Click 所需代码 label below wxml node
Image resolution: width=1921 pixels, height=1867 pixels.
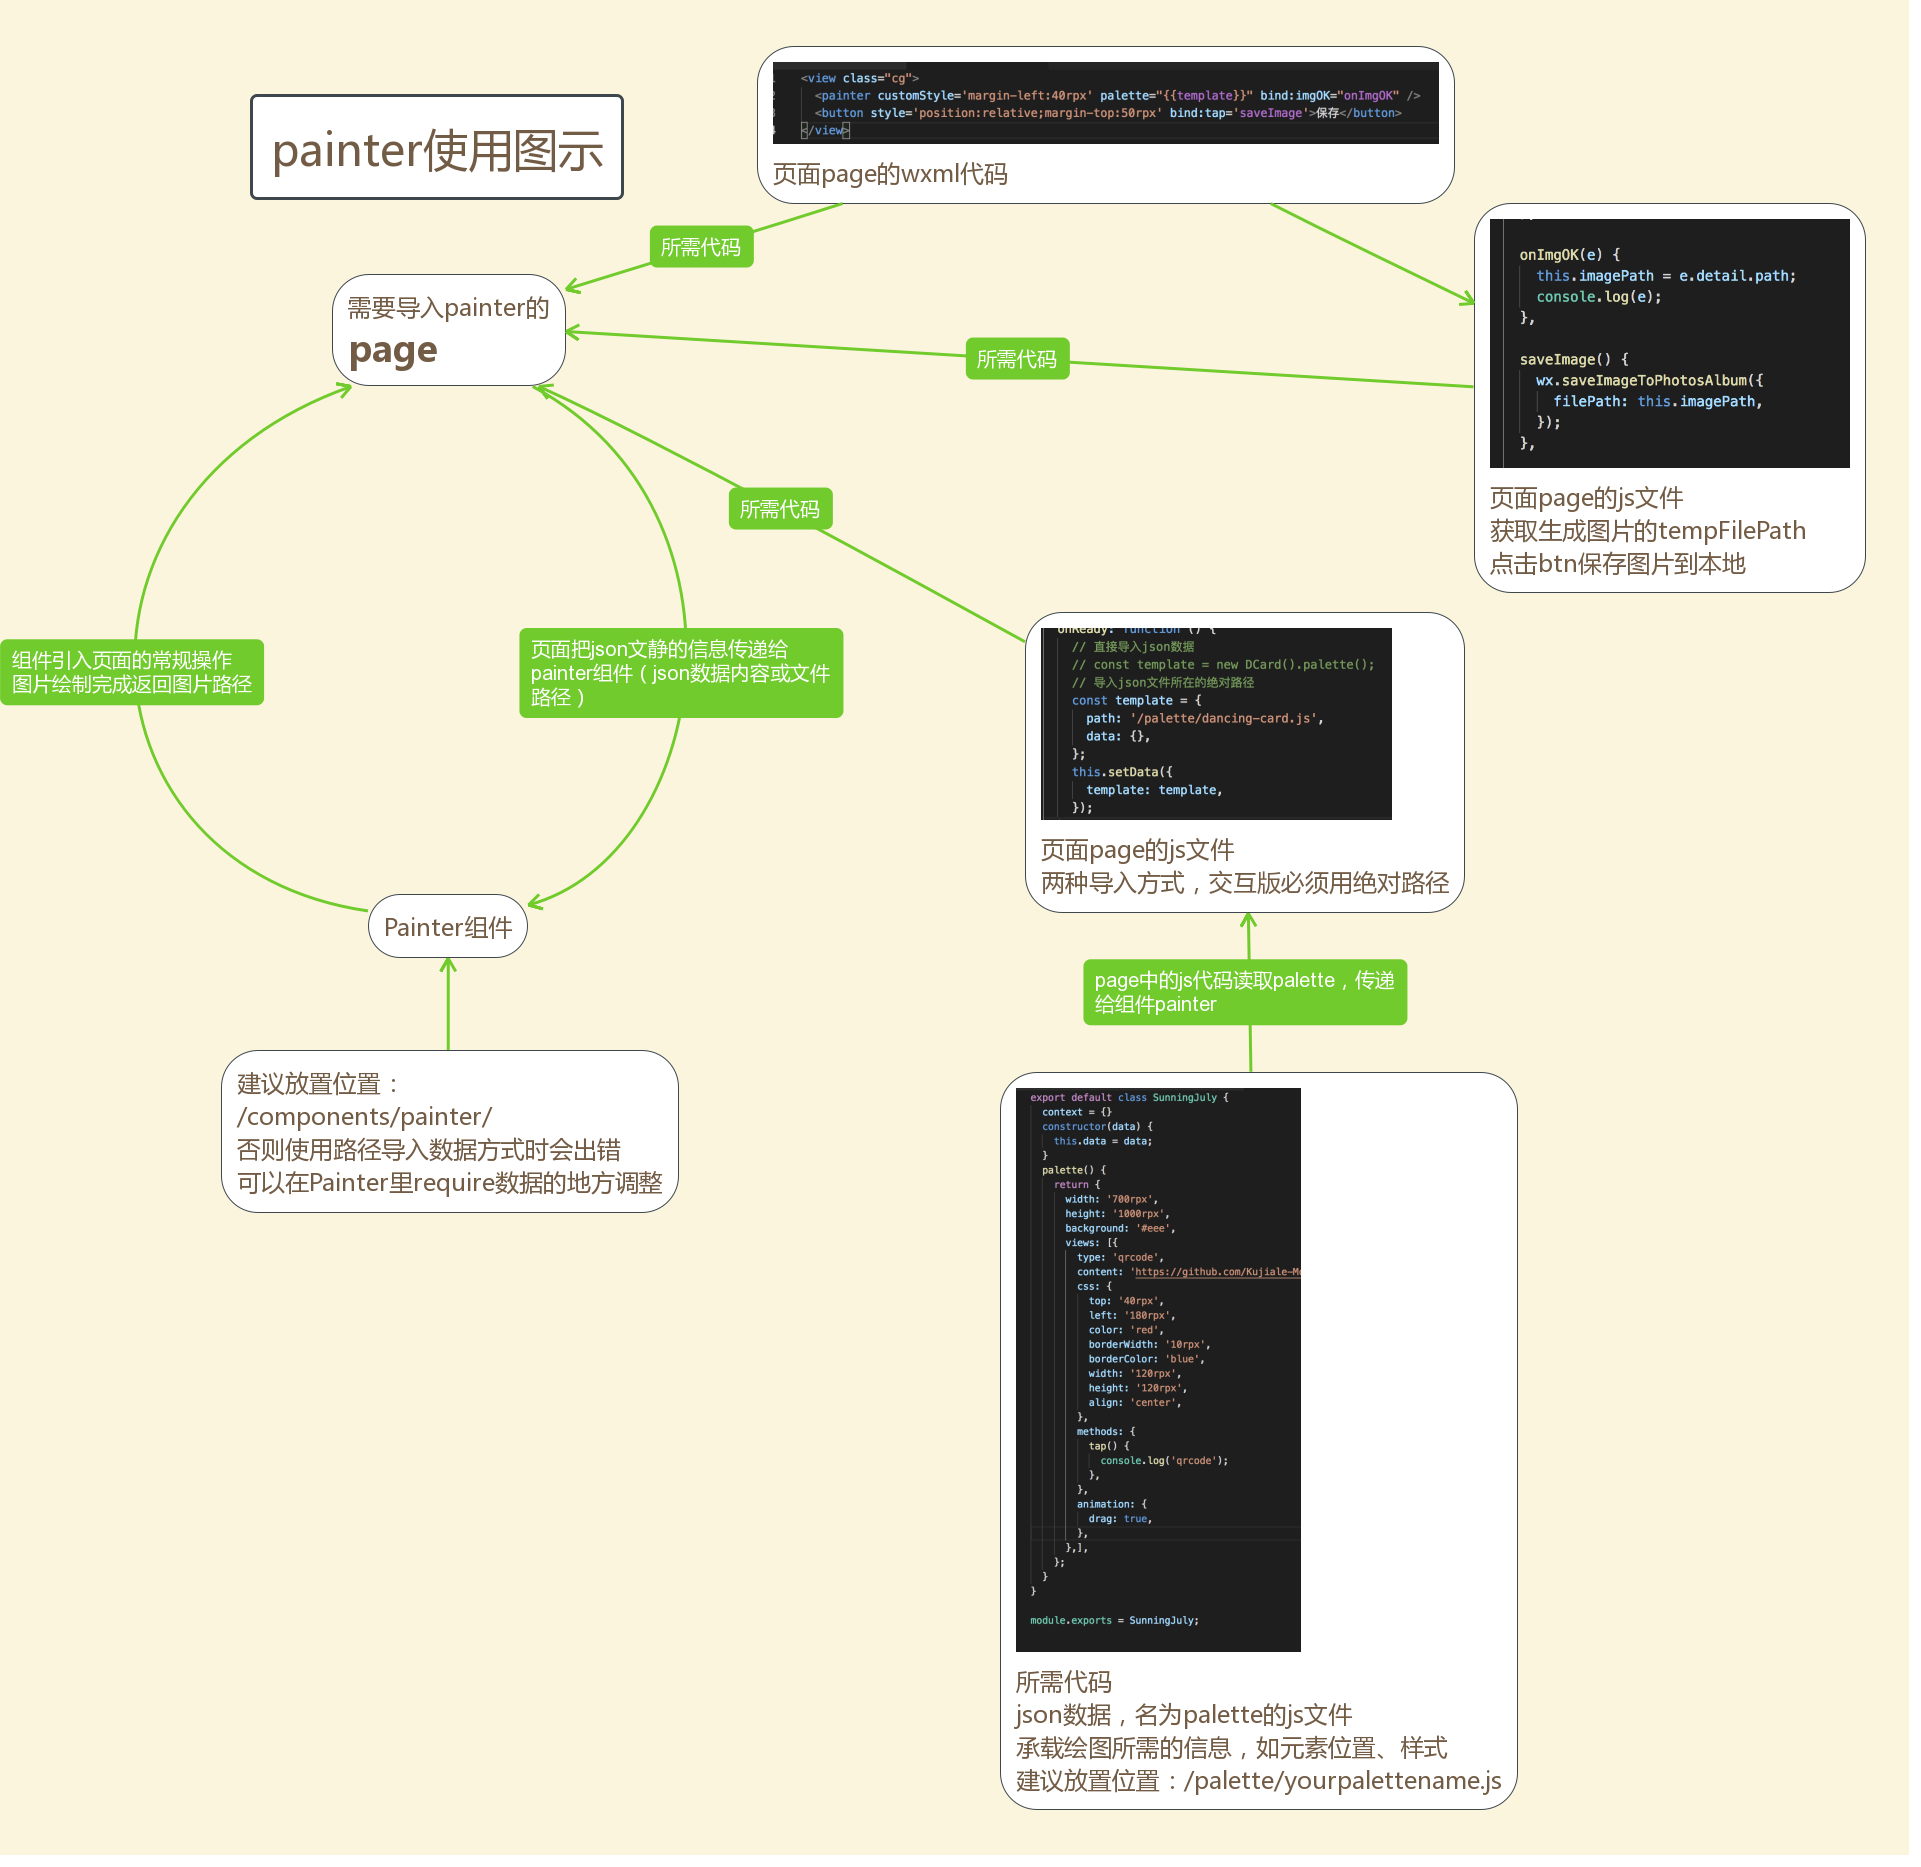pyautogui.click(x=701, y=247)
